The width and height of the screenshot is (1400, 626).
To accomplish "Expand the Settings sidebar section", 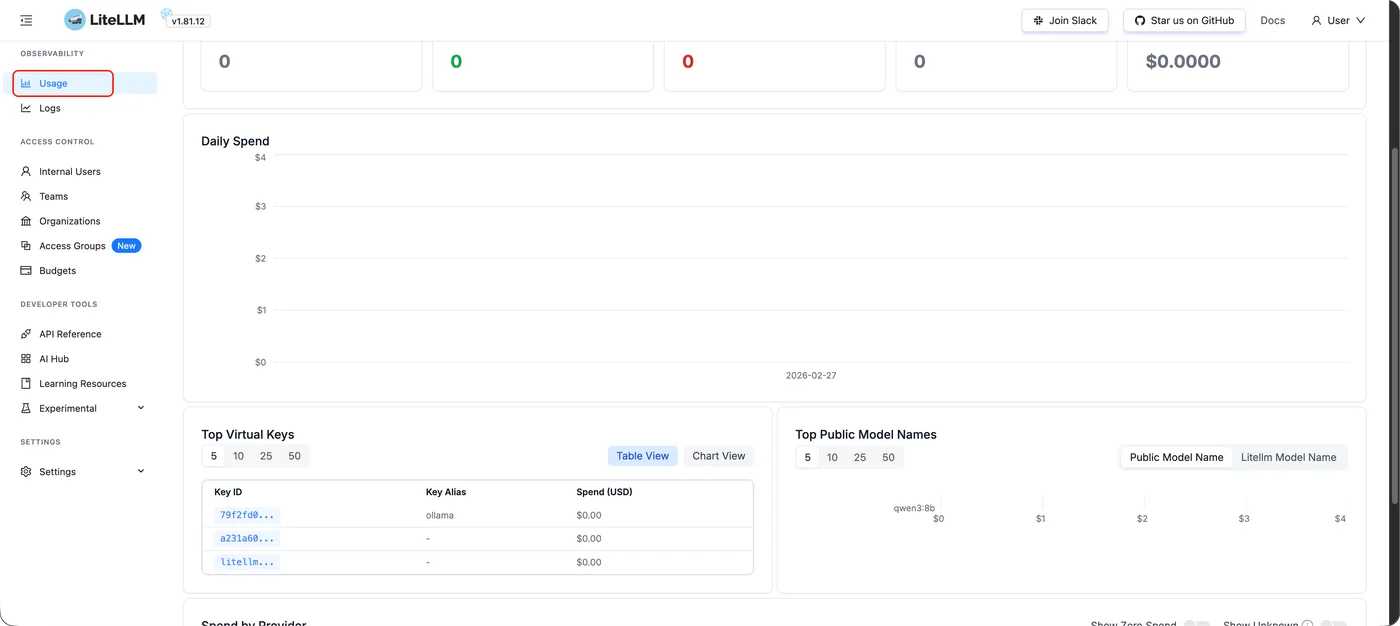I will [x=140, y=471].
